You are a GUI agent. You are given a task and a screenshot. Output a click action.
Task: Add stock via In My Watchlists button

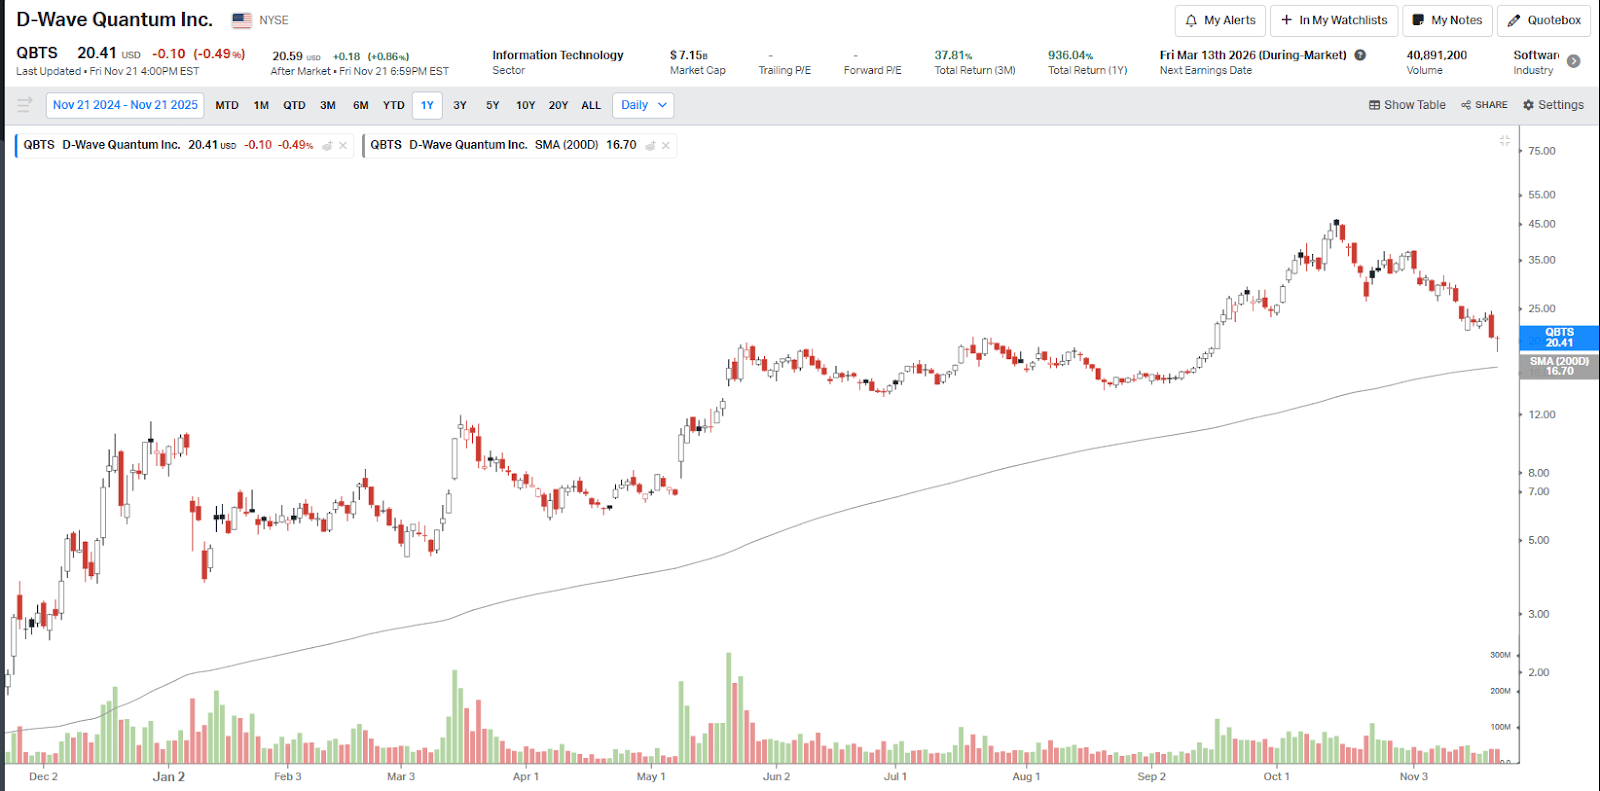point(1334,20)
